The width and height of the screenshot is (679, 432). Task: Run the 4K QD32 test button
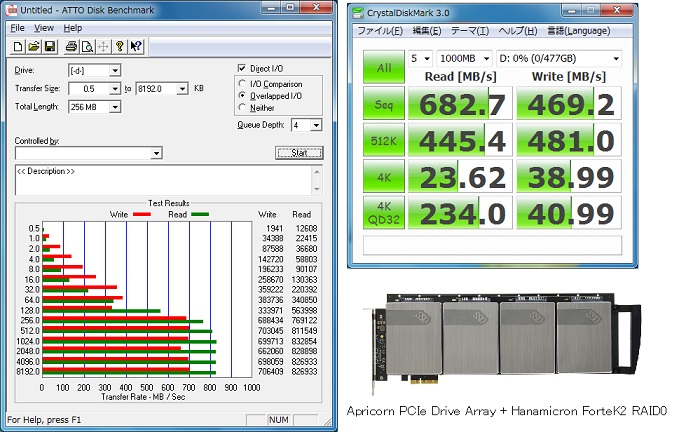pyautogui.click(x=384, y=213)
